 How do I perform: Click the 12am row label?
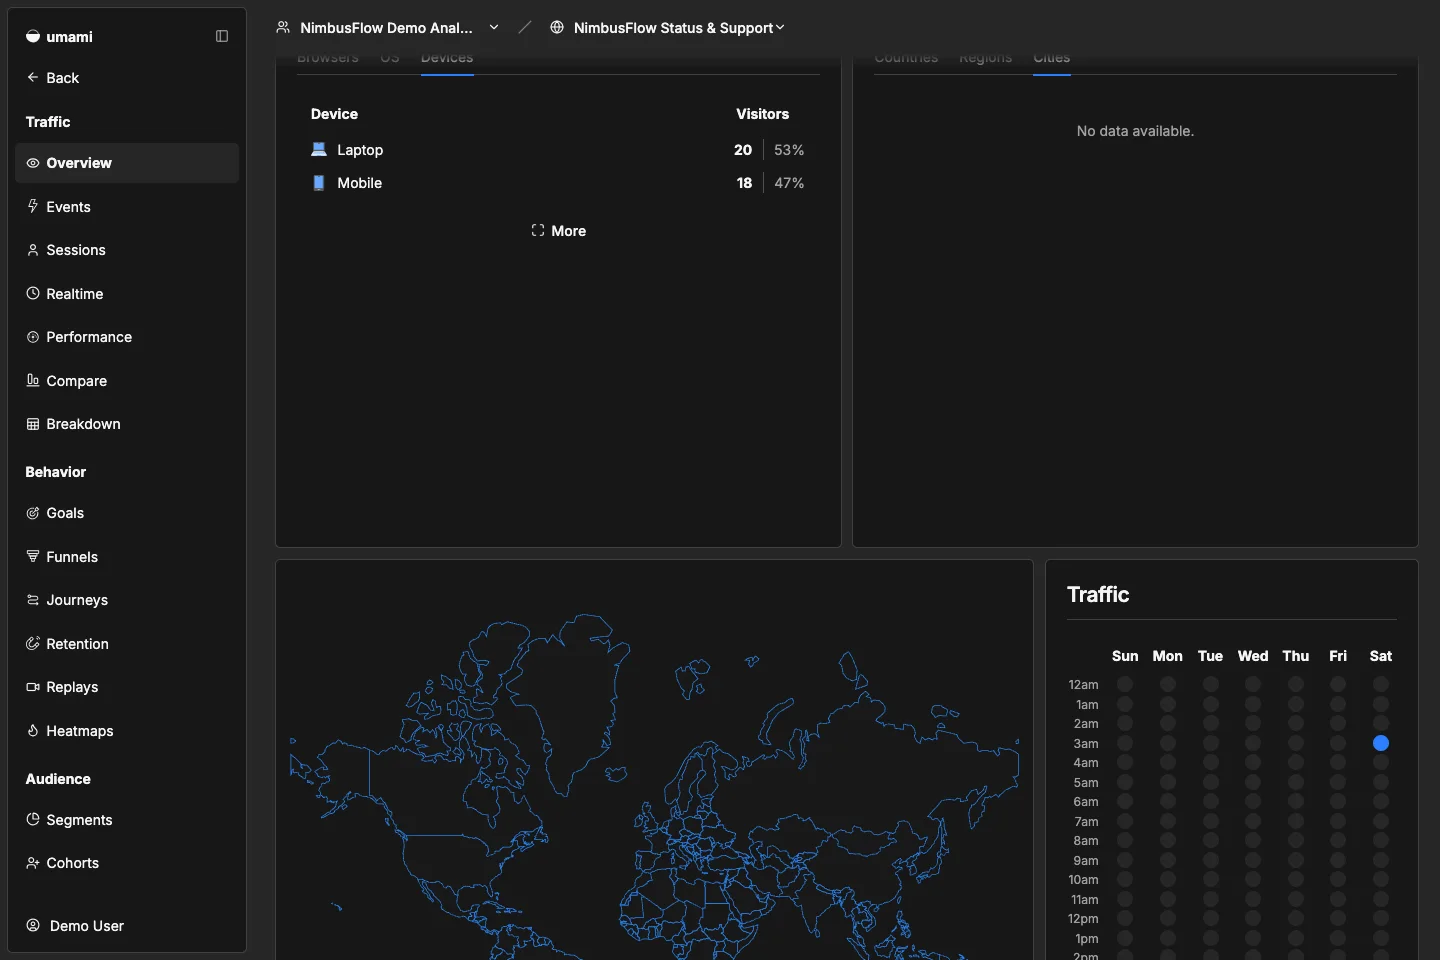pyautogui.click(x=1084, y=685)
